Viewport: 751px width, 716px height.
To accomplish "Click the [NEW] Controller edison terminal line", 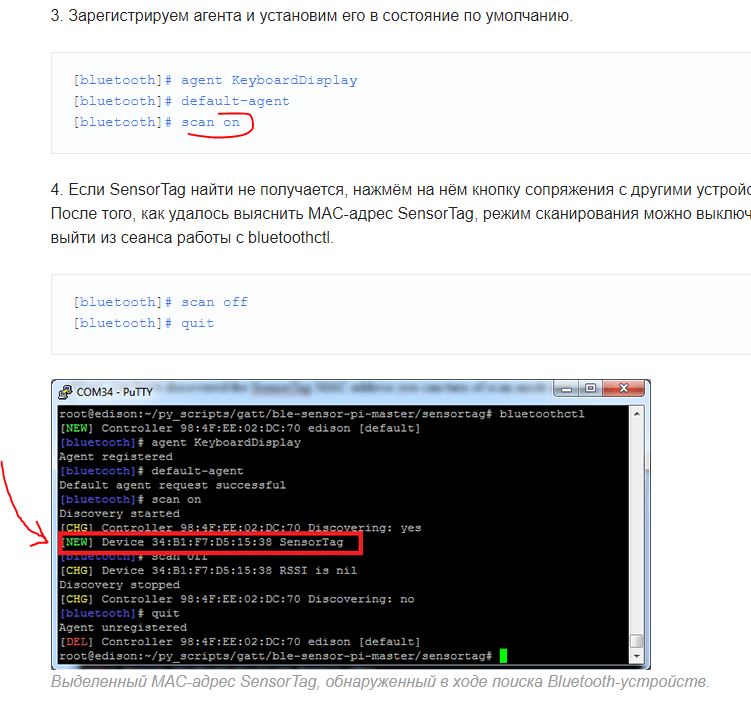I will [239, 428].
